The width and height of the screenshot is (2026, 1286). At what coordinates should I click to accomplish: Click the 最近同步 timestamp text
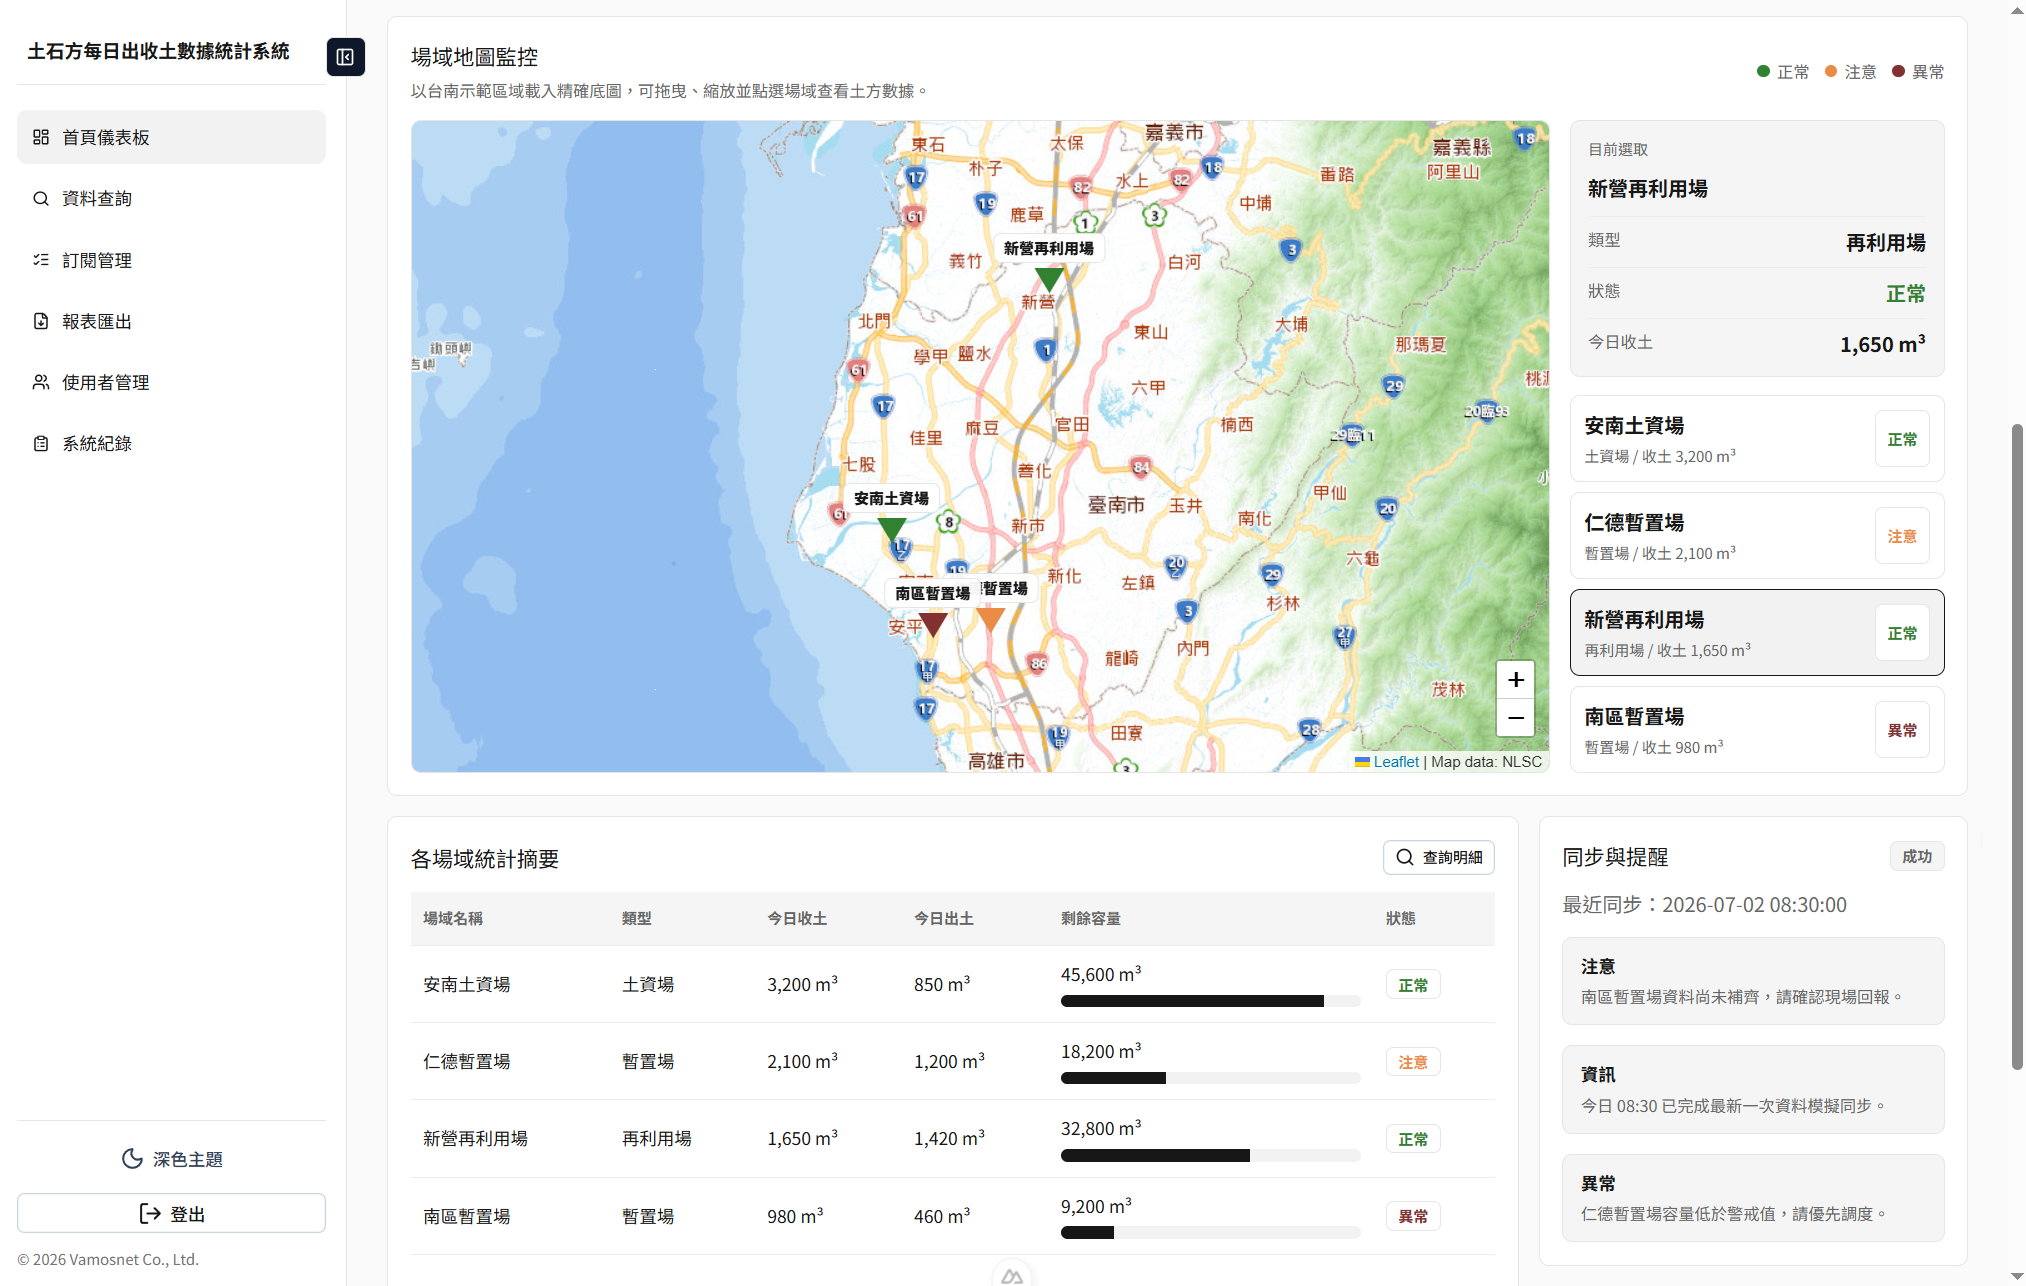[1704, 905]
